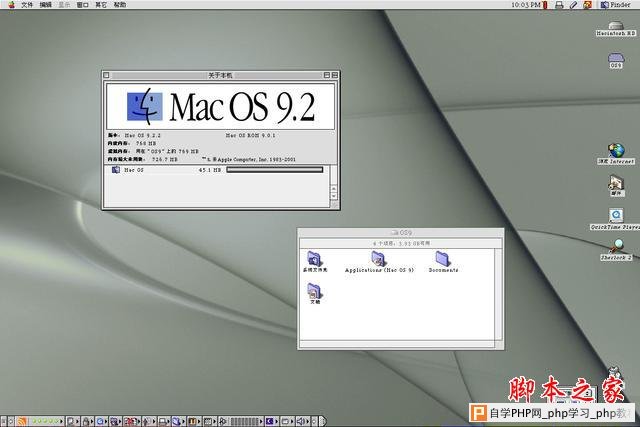
Task: Open the 帮助 menu
Action: point(120,5)
